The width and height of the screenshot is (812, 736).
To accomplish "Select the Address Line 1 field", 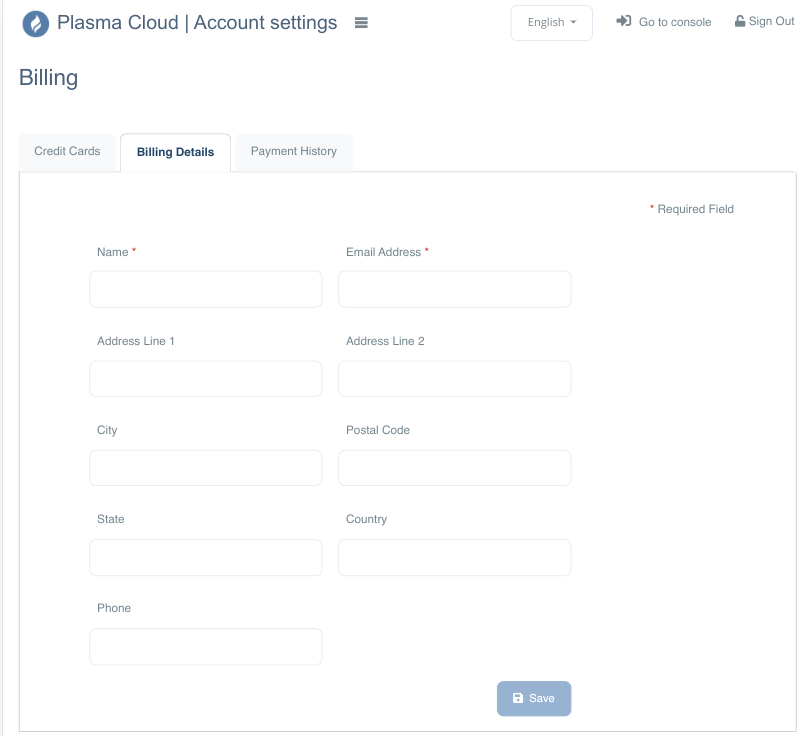I will [206, 379].
